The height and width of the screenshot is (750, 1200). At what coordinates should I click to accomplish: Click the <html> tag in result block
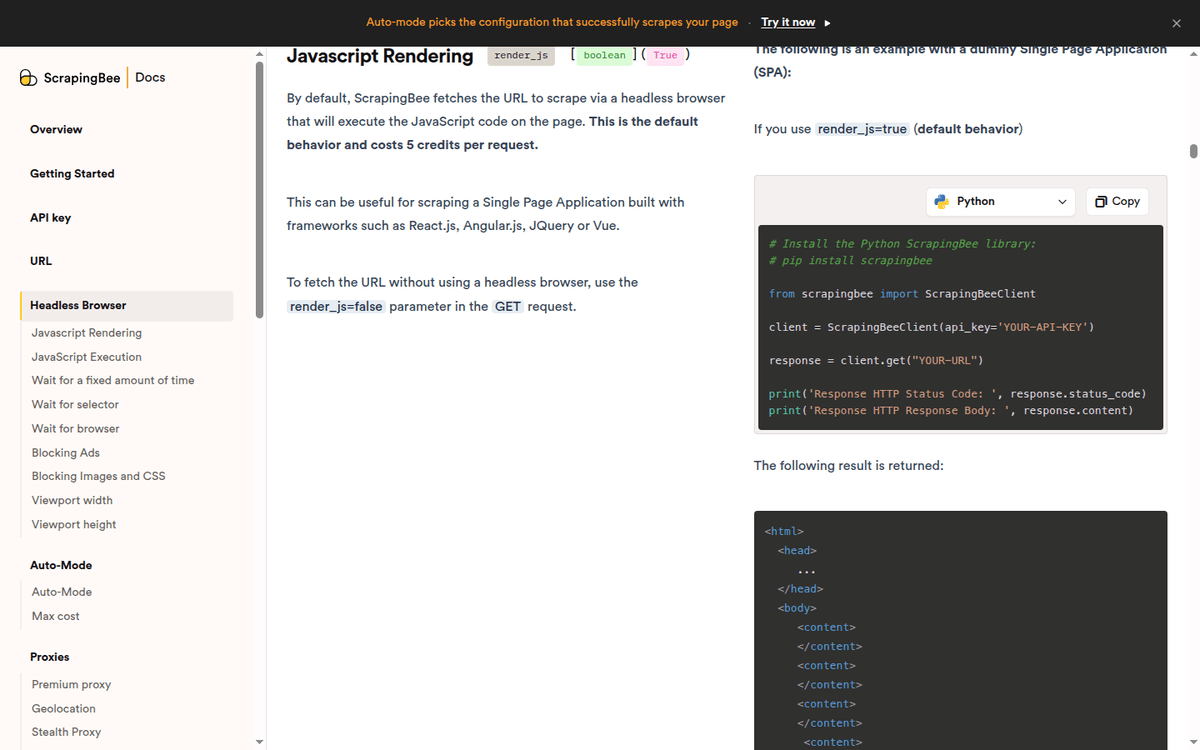(784, 531)
